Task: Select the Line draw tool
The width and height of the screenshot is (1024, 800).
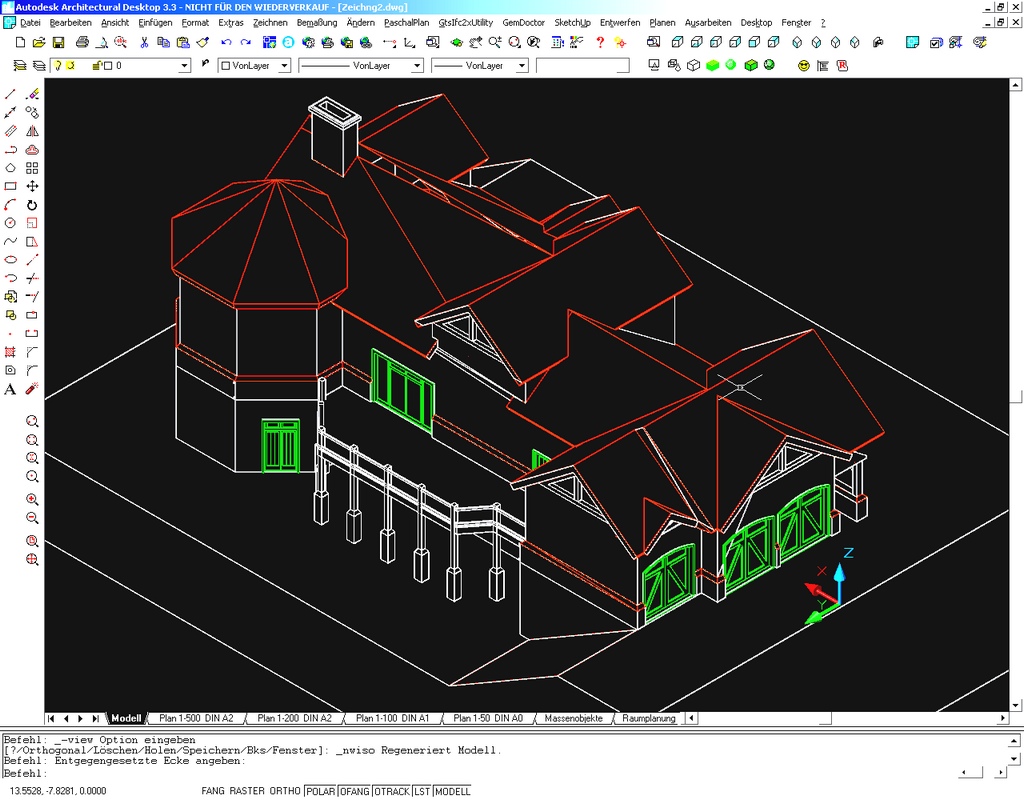Action: pos(11,94)
